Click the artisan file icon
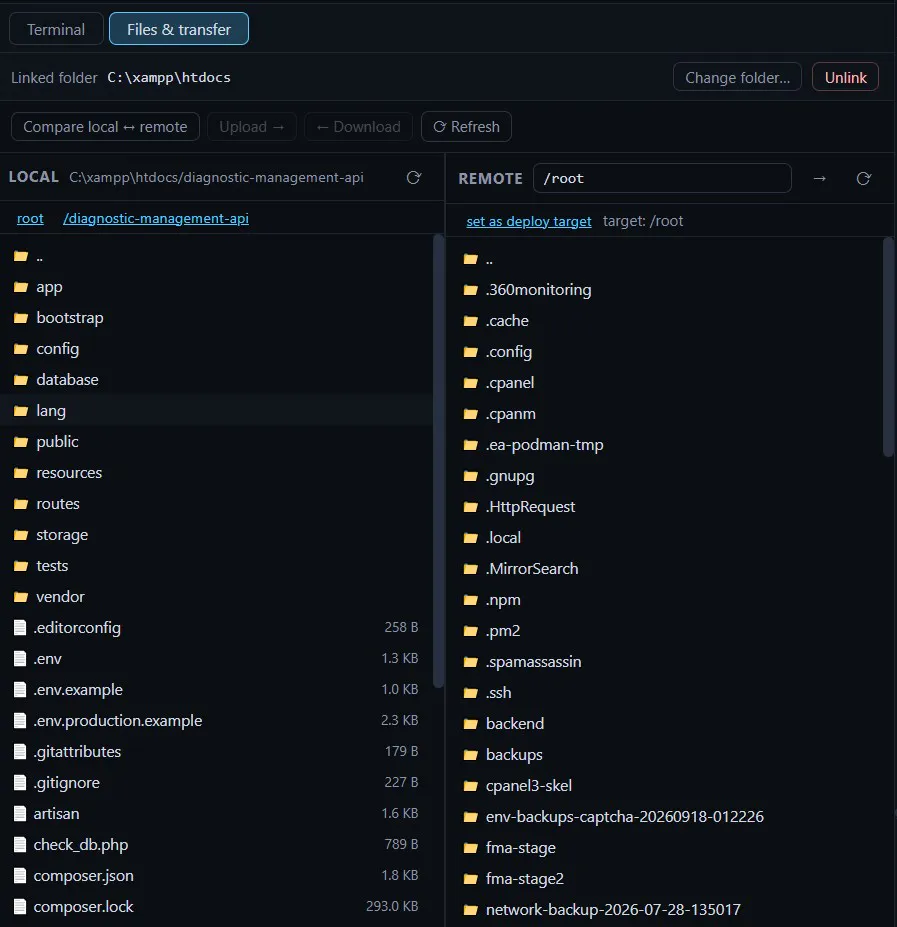This screenshot has height=927, width=897. click(20, 813)
